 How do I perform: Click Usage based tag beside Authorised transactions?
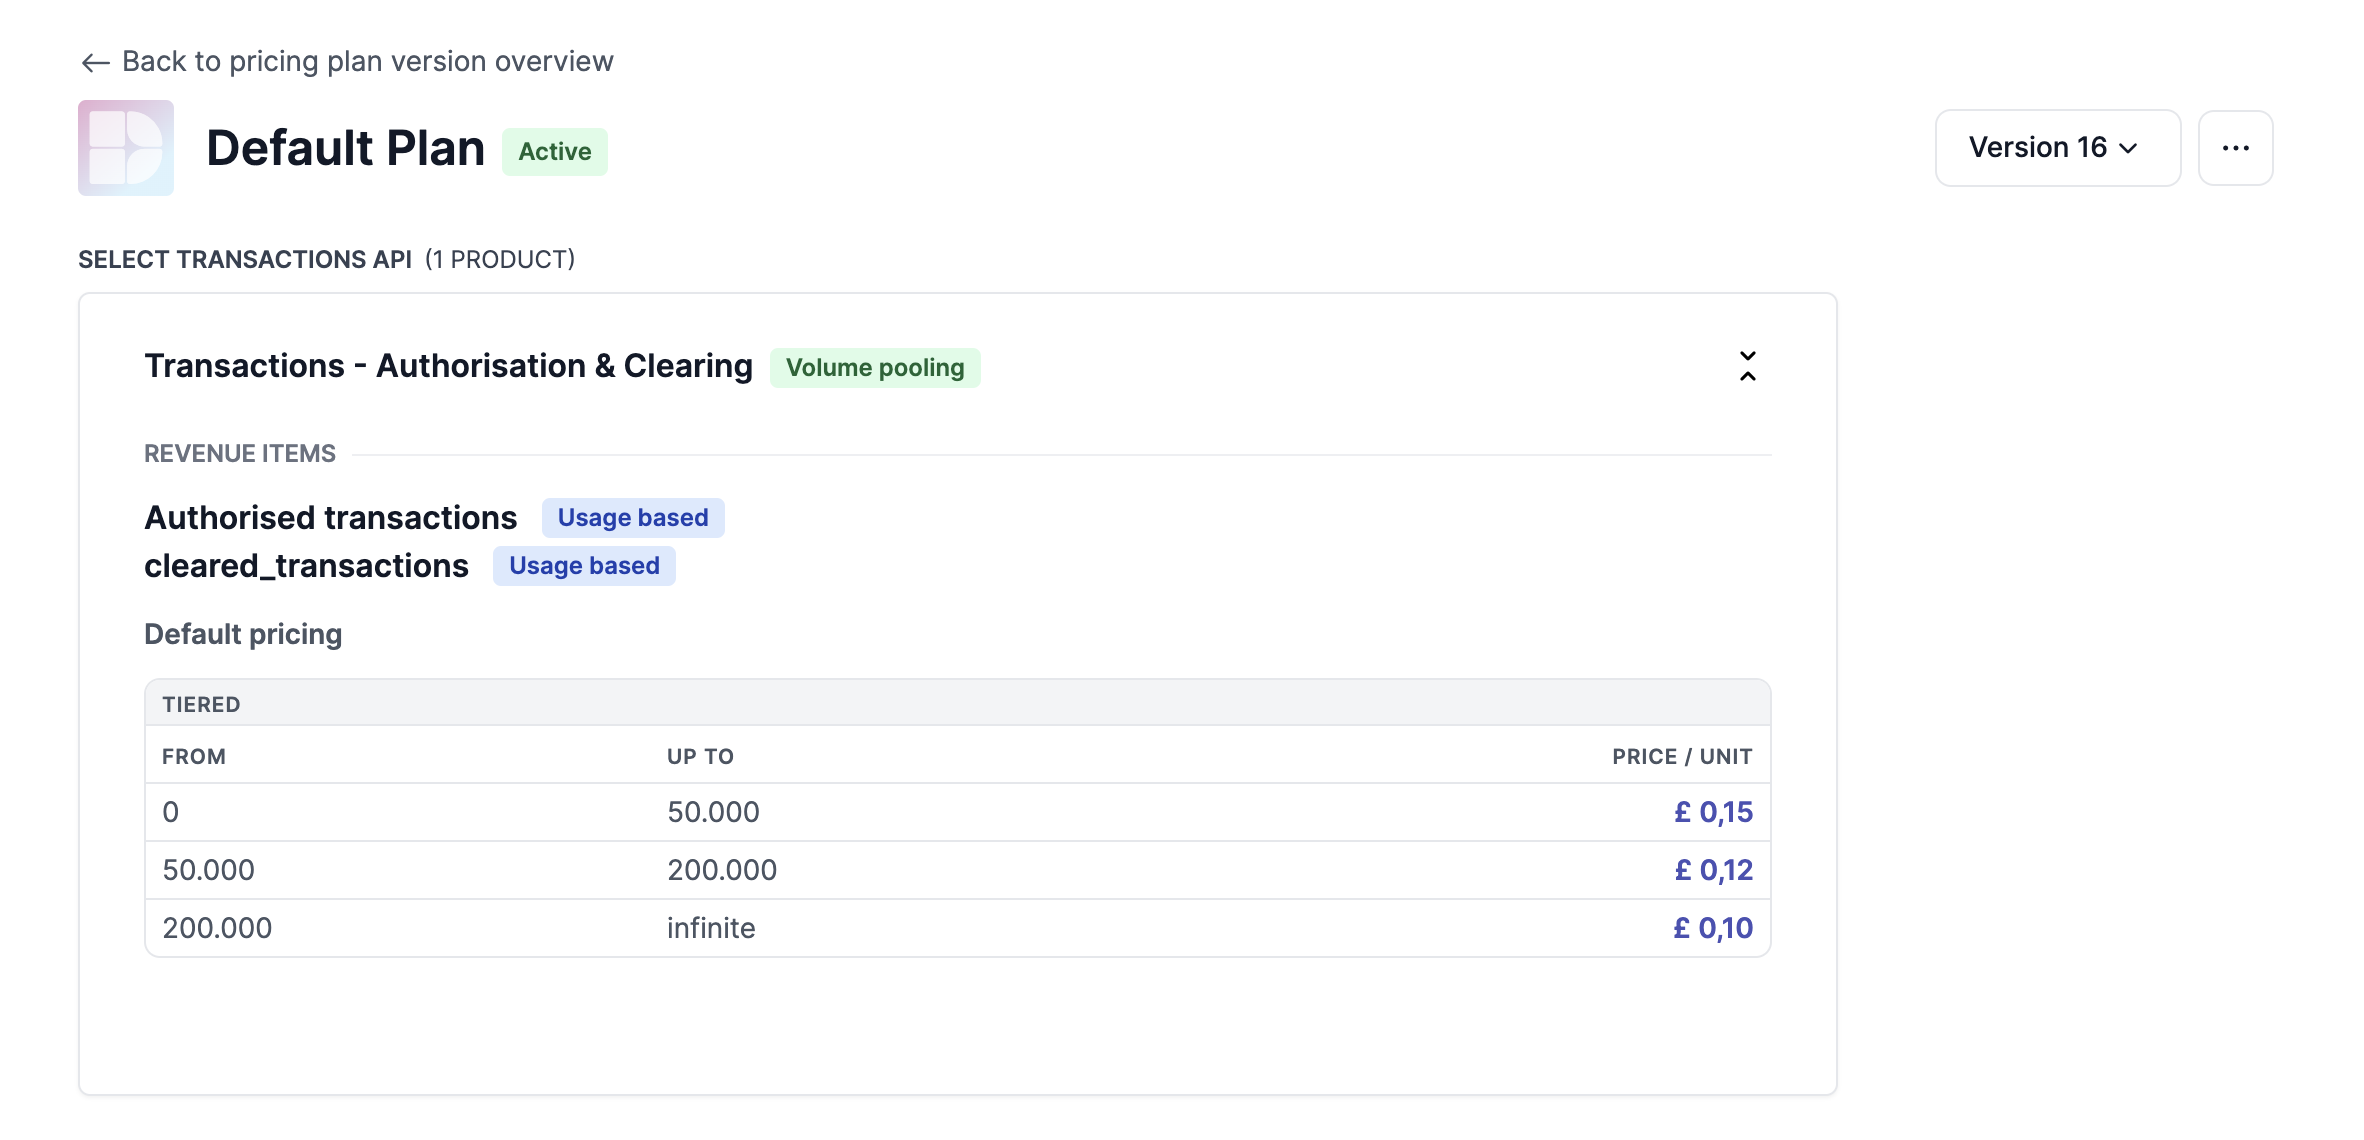tap(632, 518)
